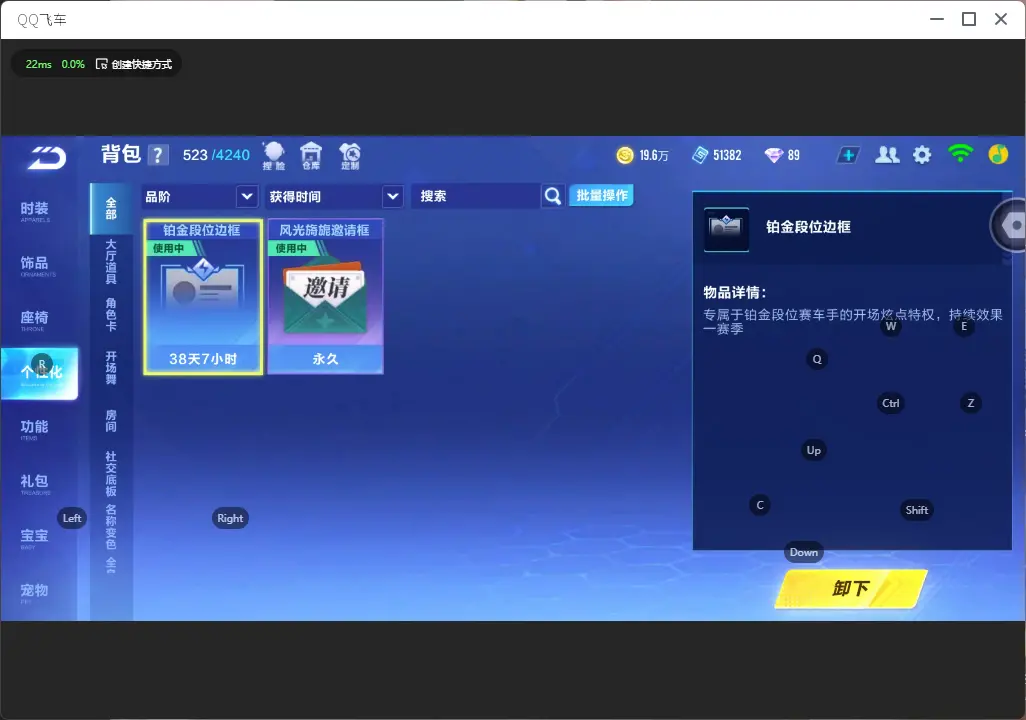Open the 时装 apparel category

35,210
